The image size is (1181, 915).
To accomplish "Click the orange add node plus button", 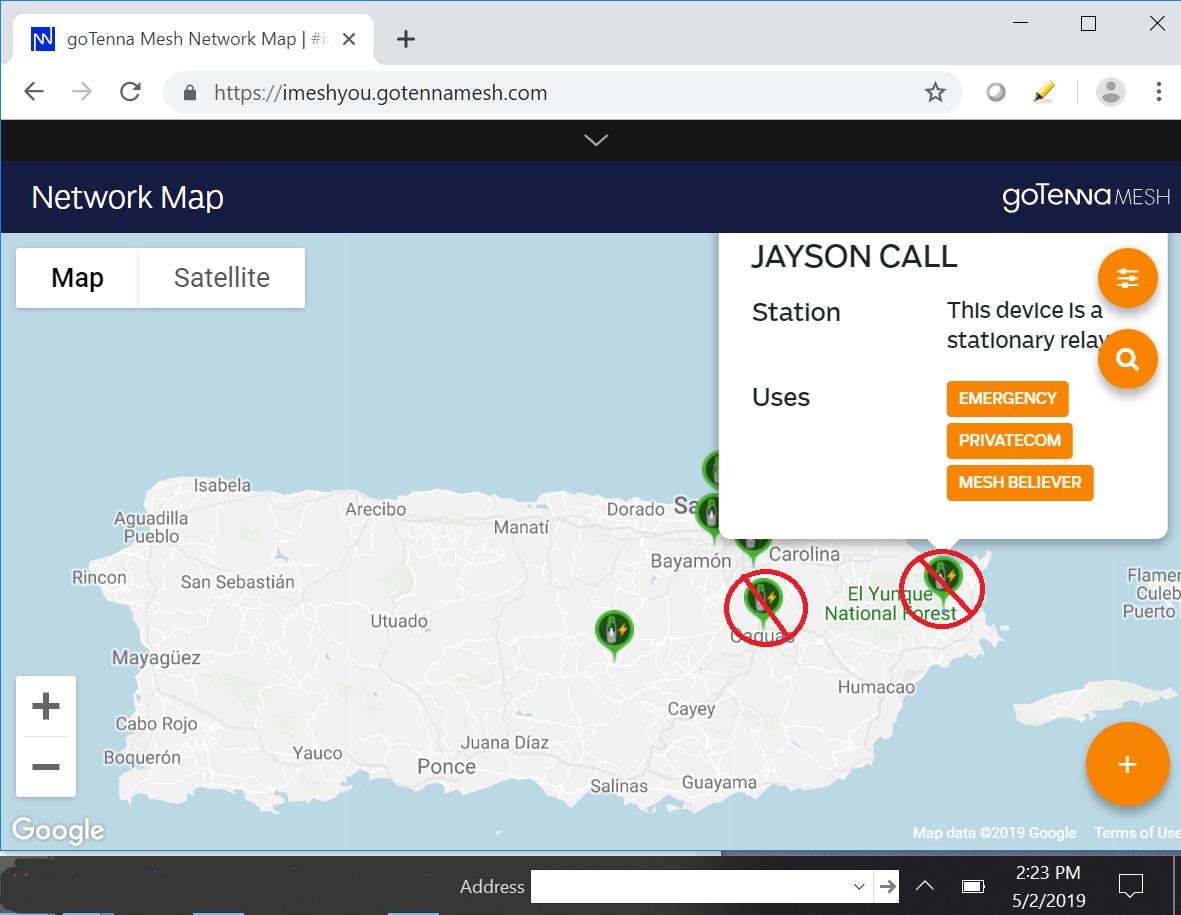I will (x=1127, y=764).
